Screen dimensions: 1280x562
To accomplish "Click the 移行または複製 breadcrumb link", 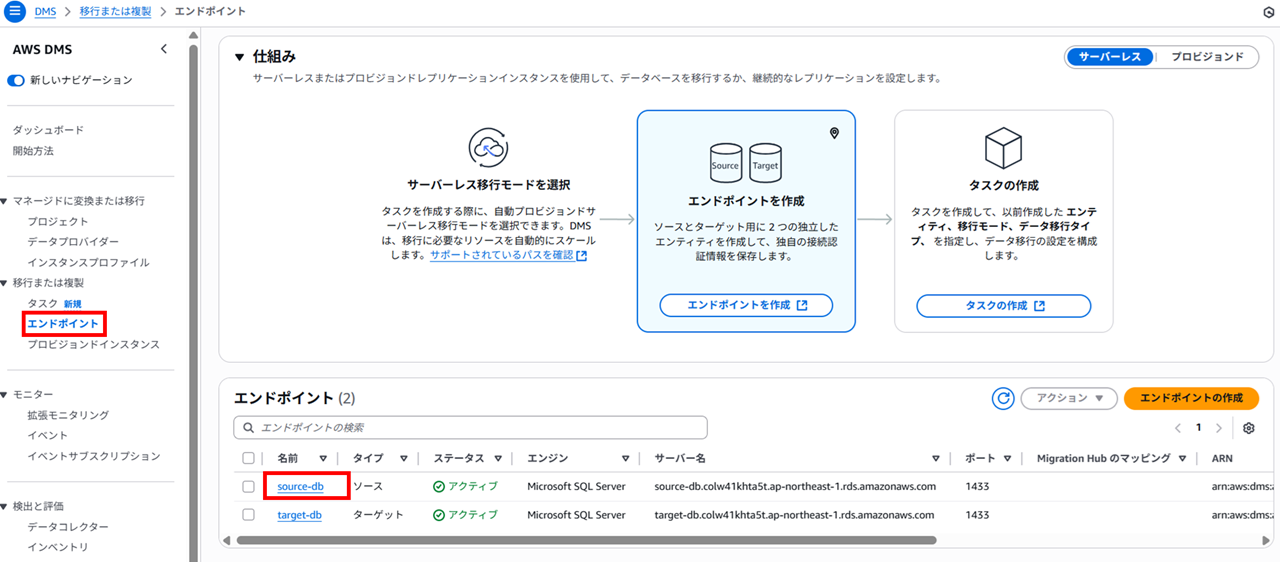I will coord(114,11).
